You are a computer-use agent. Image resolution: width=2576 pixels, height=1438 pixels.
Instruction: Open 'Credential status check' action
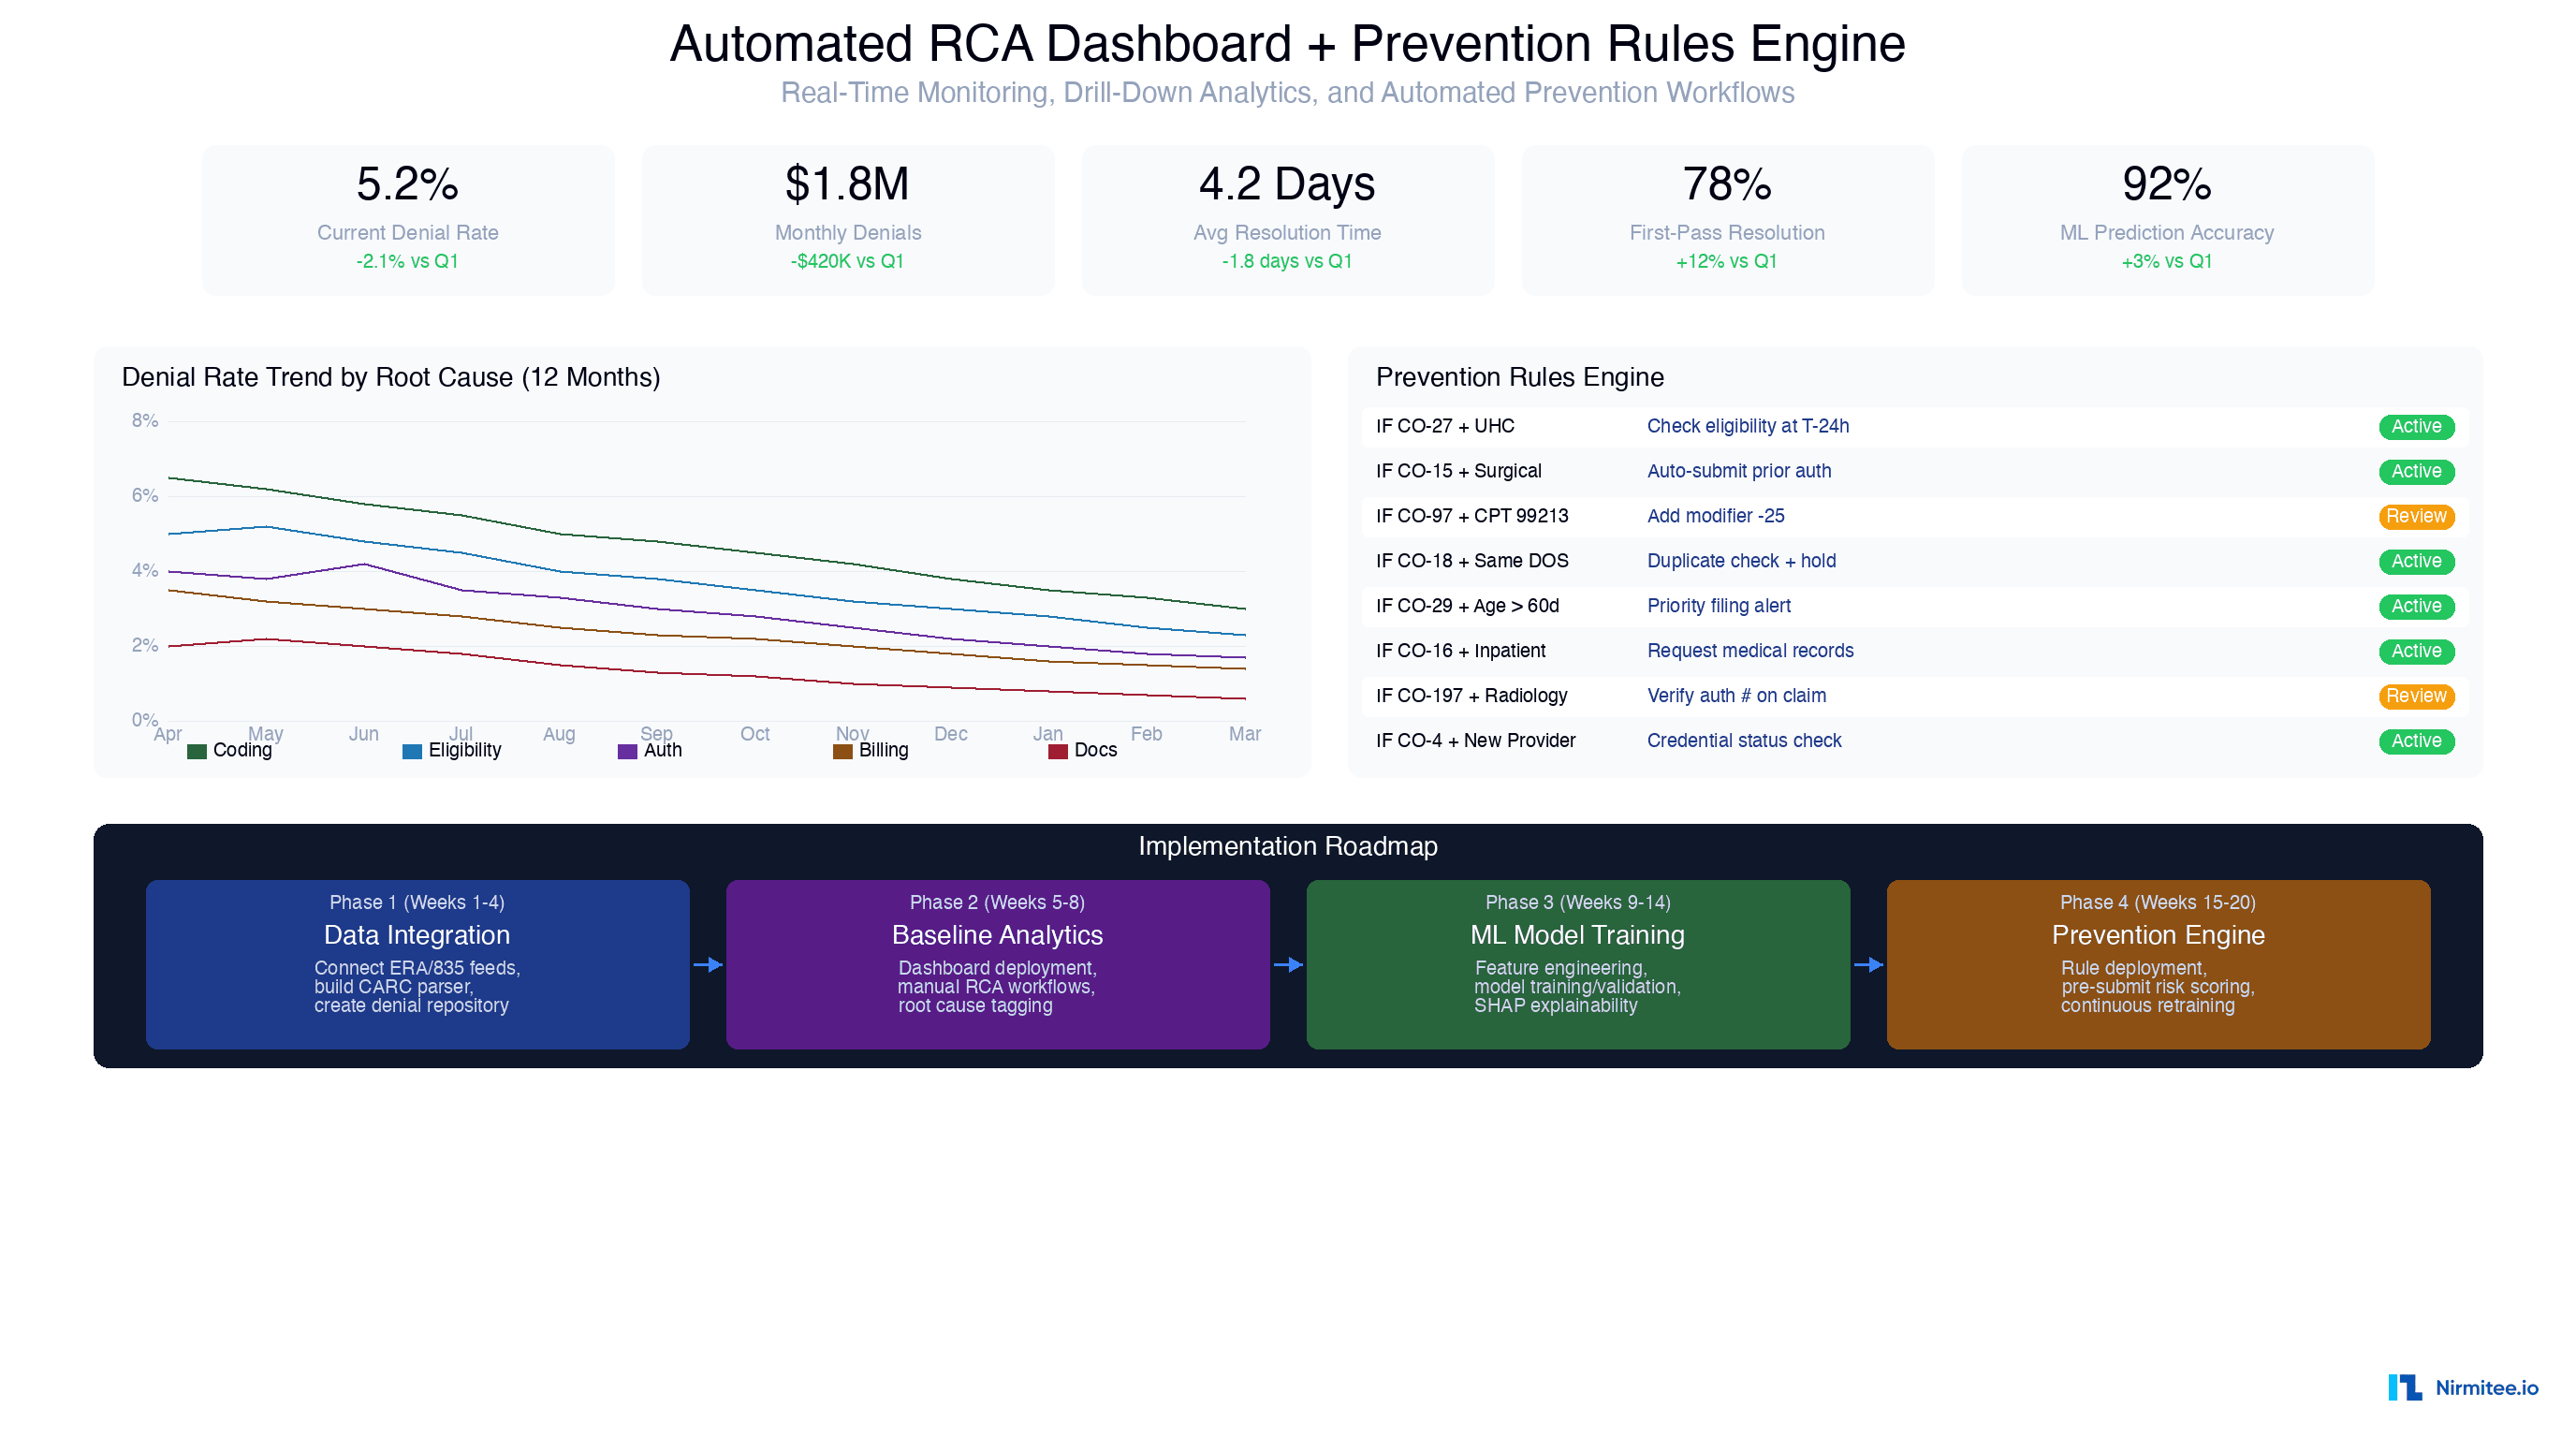[1744, 741]
